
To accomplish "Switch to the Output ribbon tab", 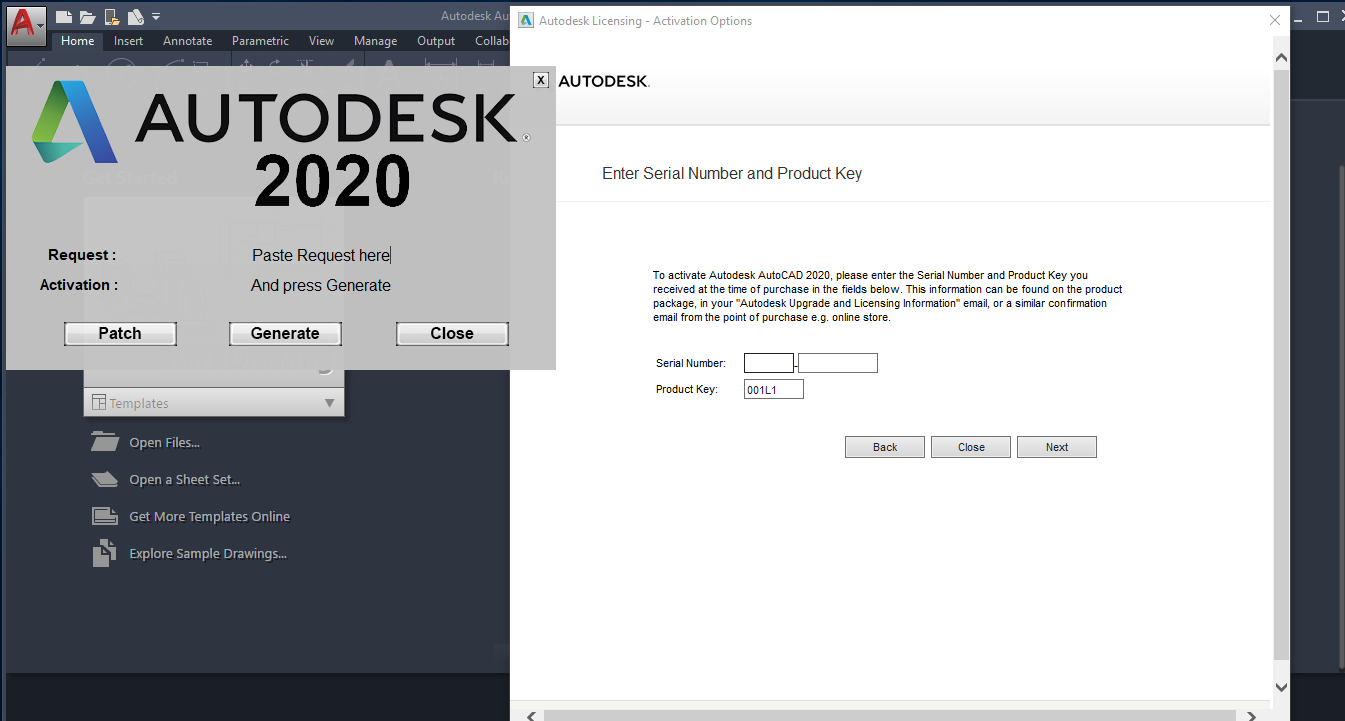I will tap(436, 41).
